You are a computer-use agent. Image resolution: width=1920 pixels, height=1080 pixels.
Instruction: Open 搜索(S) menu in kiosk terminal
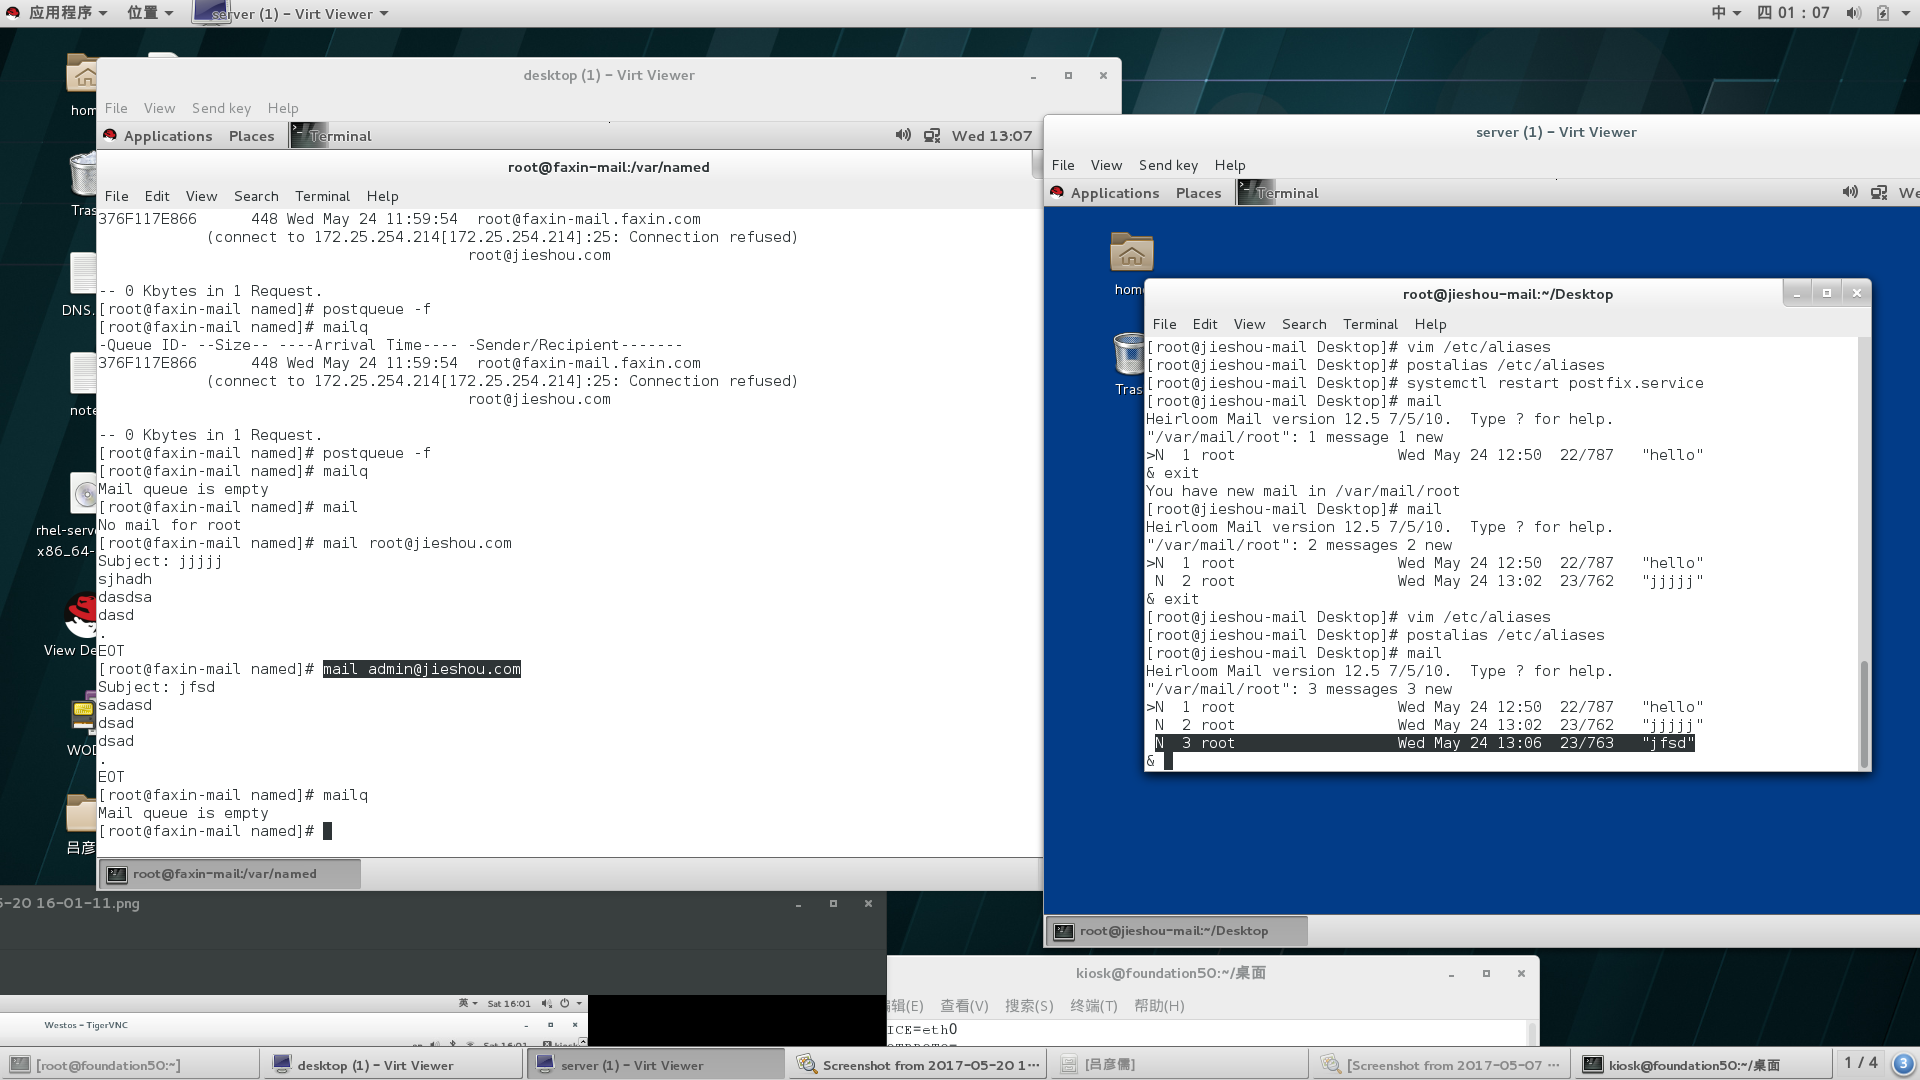[x=1029, y=1006]
